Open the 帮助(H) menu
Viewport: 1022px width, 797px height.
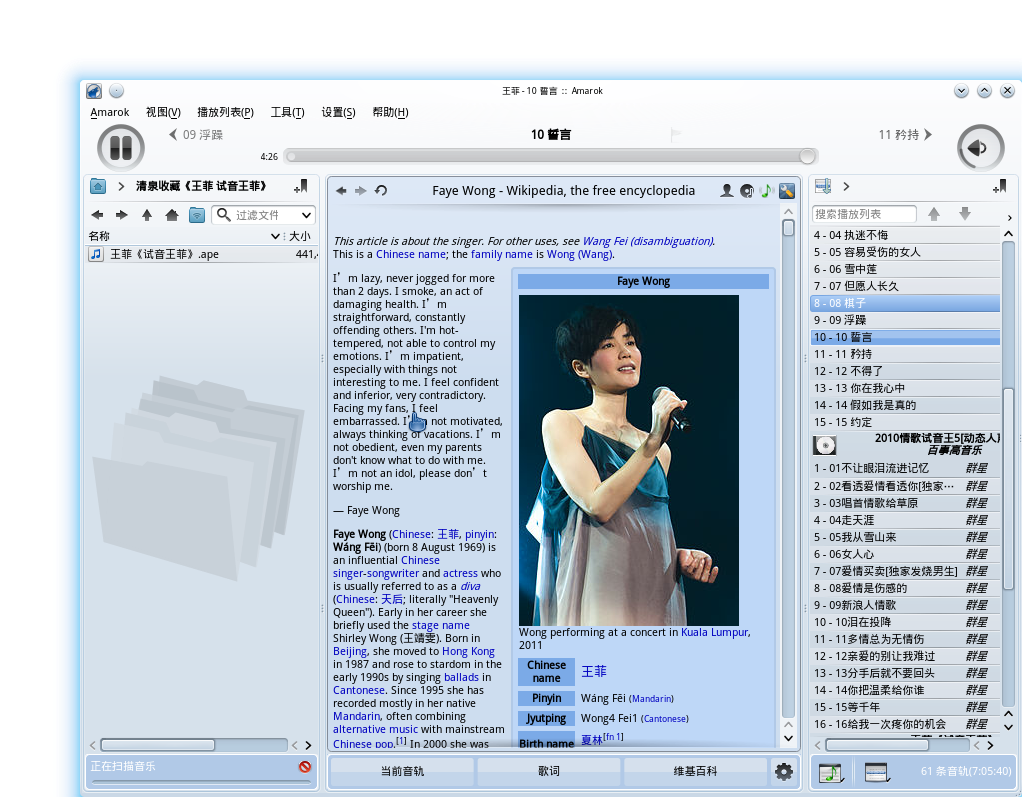pos(390,112)
